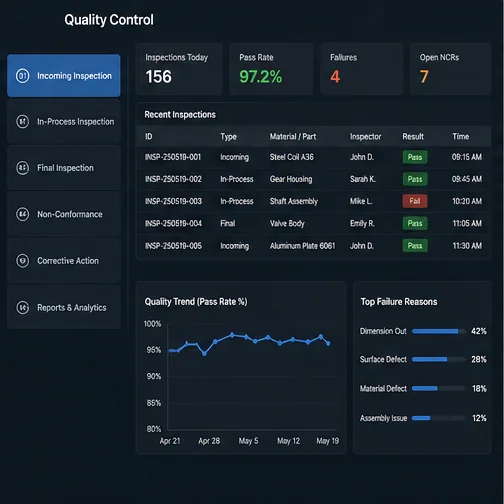
Task: Click the 10:20 AM time cell
Action: click(467, 201)
